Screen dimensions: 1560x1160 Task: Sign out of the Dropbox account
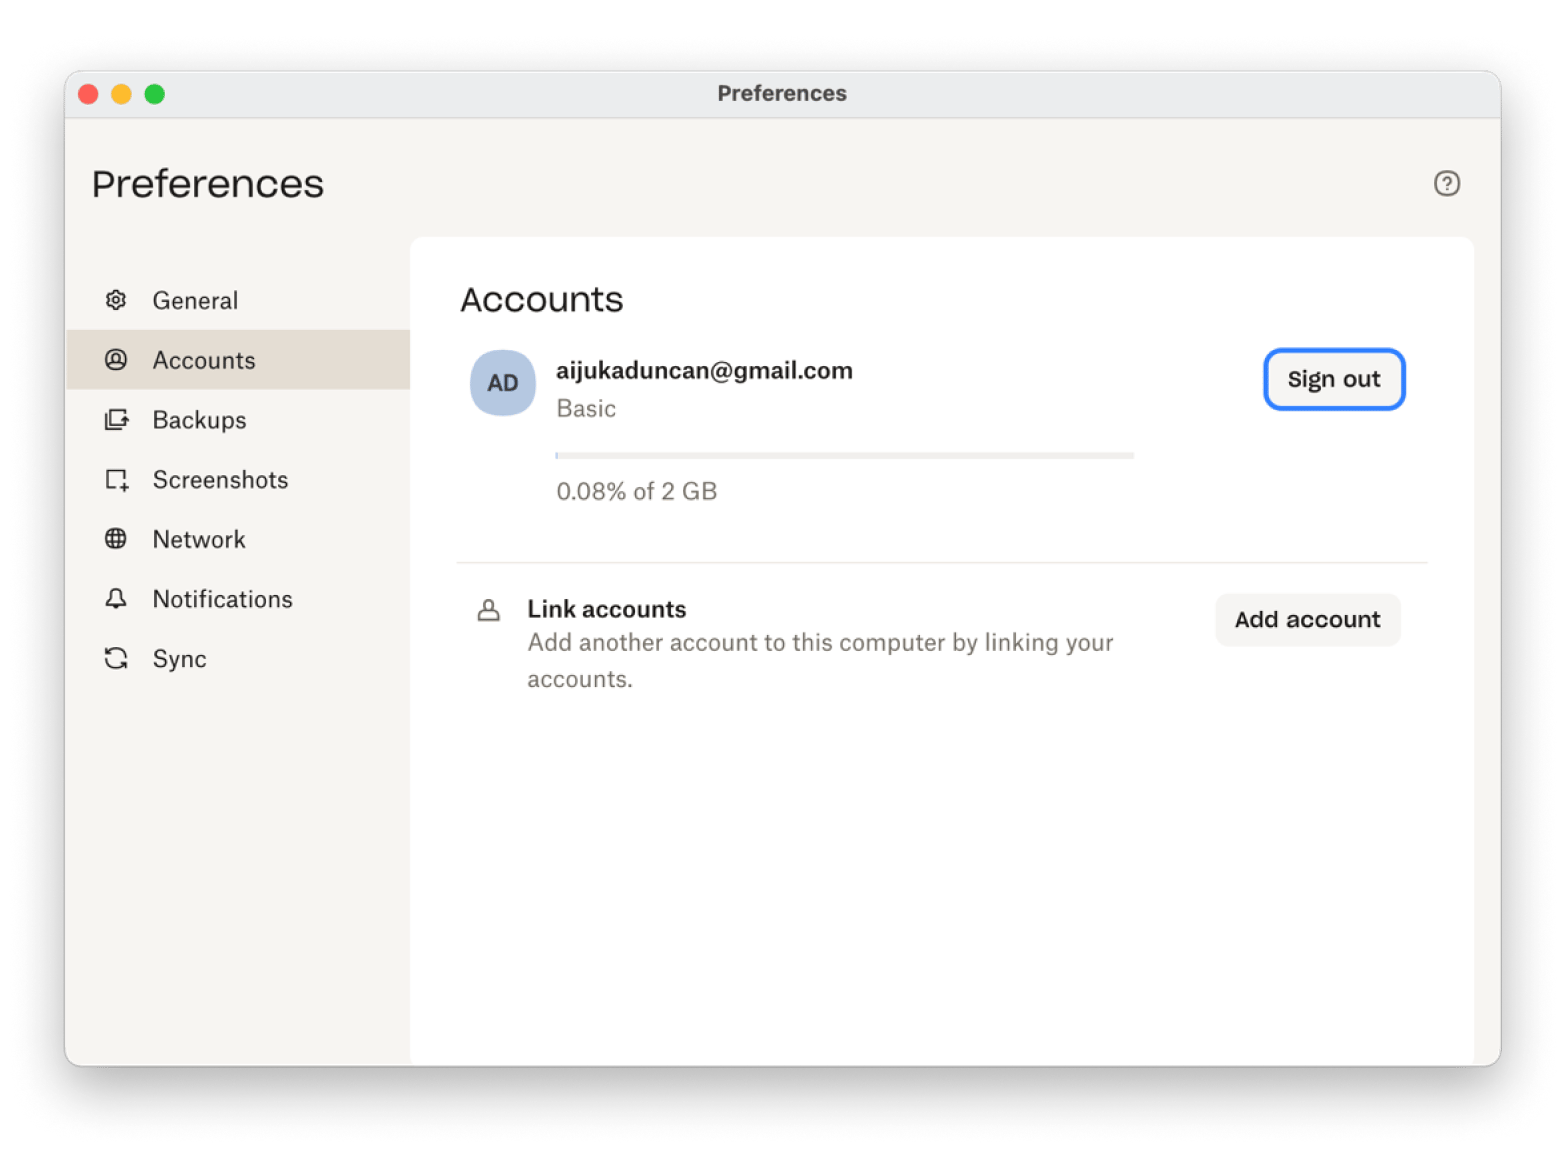[x=1333, y=379]
